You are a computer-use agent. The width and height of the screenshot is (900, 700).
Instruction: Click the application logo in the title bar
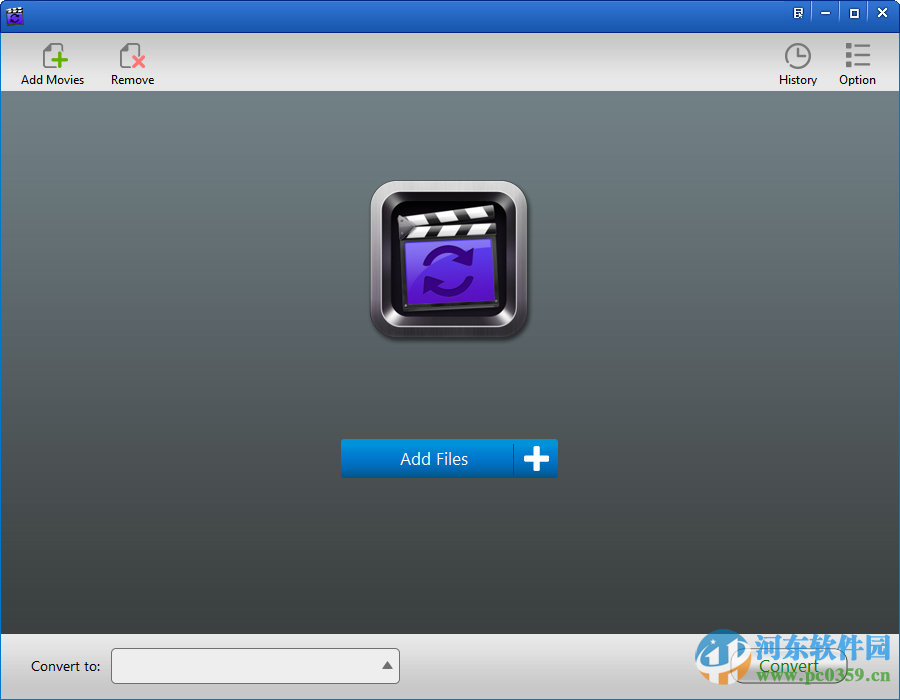[x=14, y=15]
